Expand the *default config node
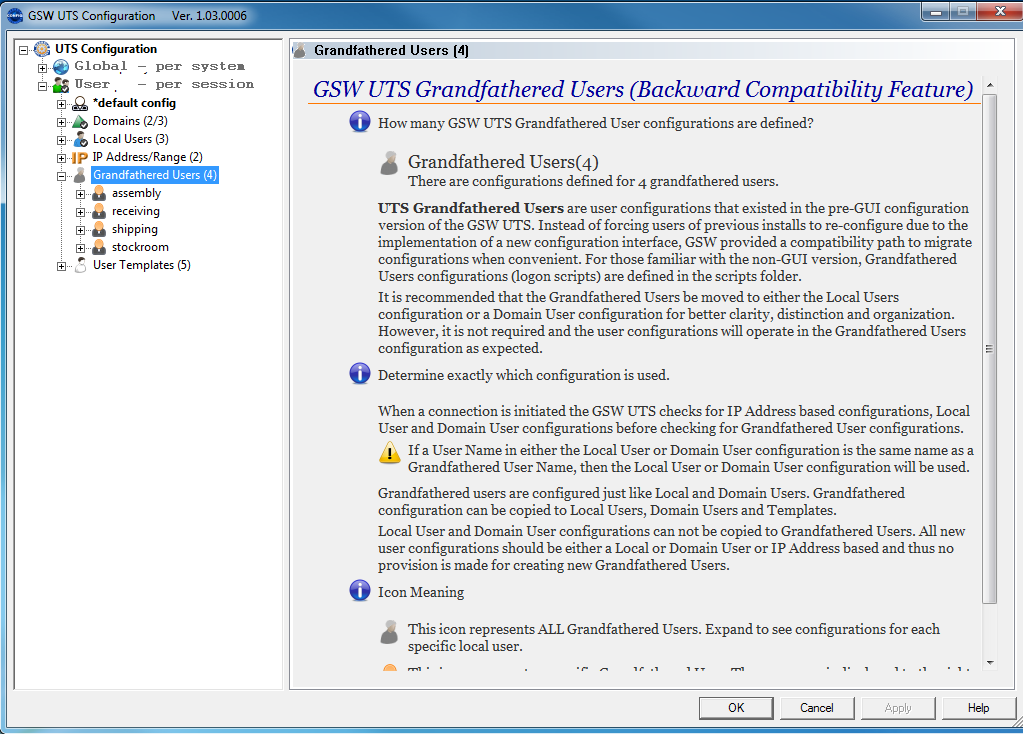The image size is (1023, 734). pos(61,104)
